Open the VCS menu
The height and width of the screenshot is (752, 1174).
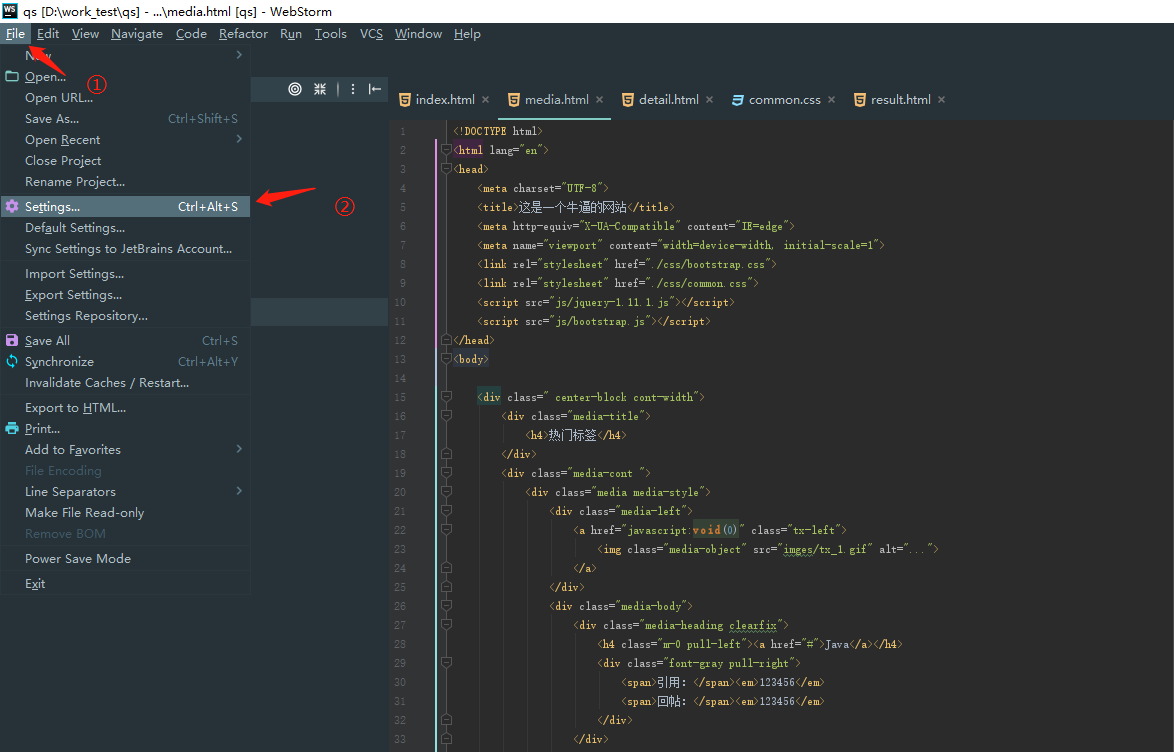(371, 34)
